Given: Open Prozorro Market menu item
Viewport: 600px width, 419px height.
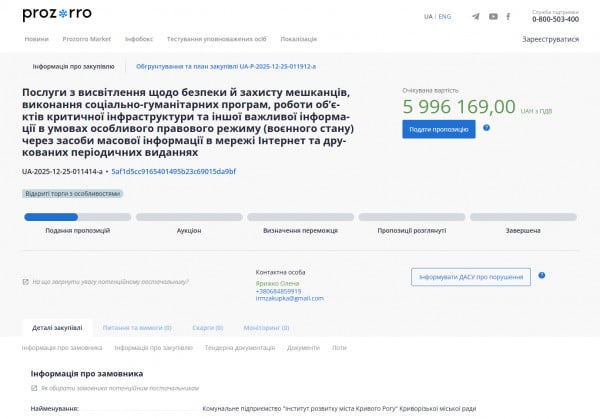Looking at the screenshot, I should tap(86, 39).
